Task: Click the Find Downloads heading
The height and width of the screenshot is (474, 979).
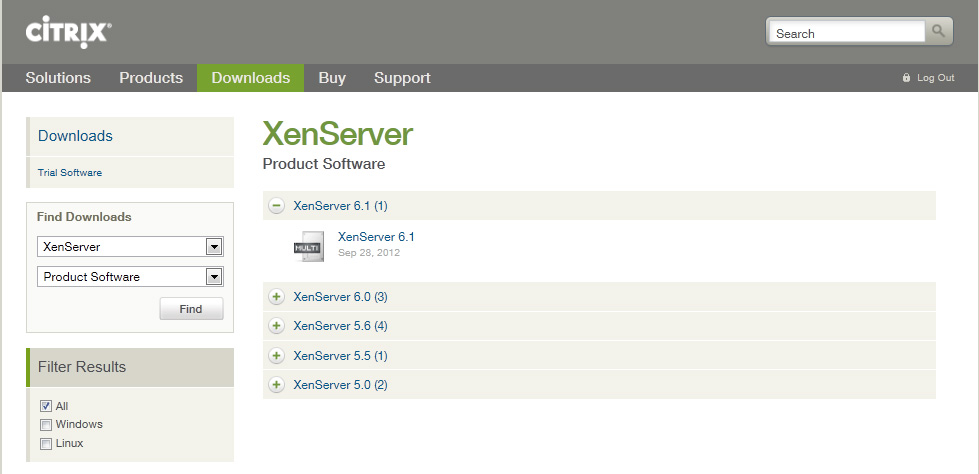Action: tap(84, 217)
